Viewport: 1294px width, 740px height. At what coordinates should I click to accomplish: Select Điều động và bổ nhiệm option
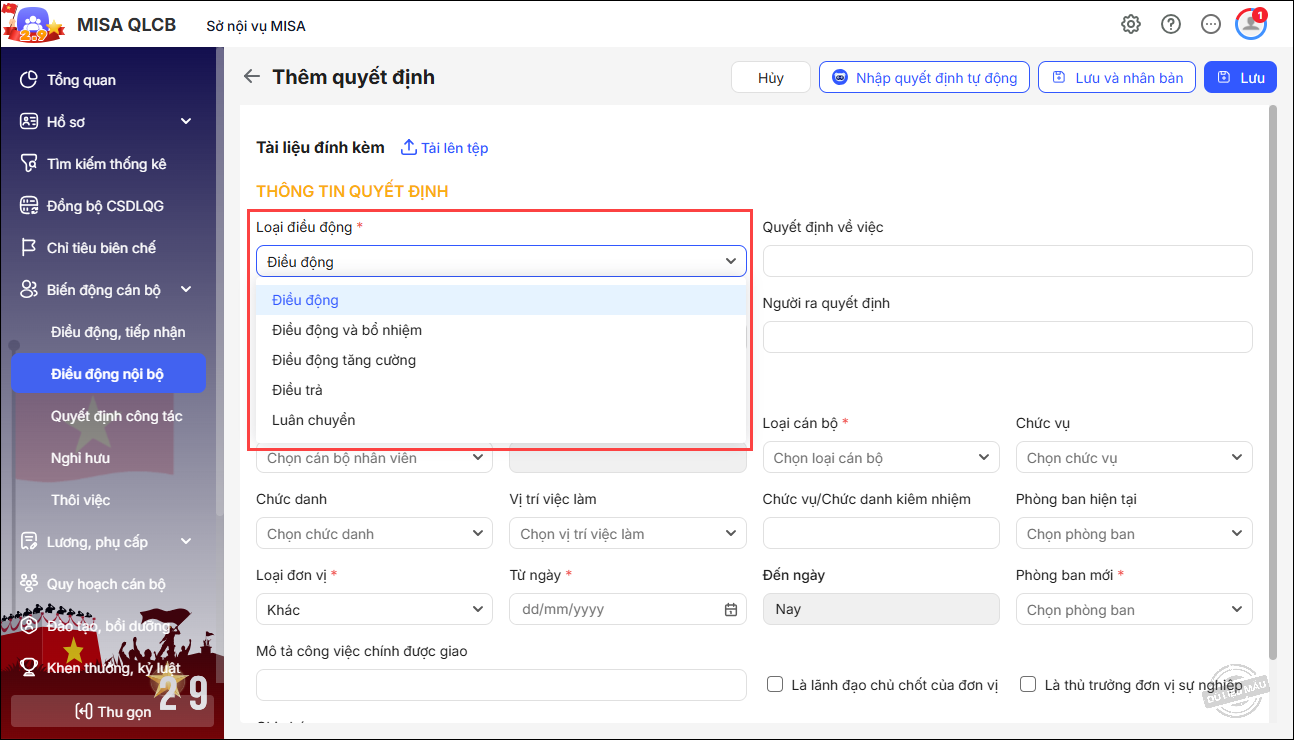(x=346, y=330)
